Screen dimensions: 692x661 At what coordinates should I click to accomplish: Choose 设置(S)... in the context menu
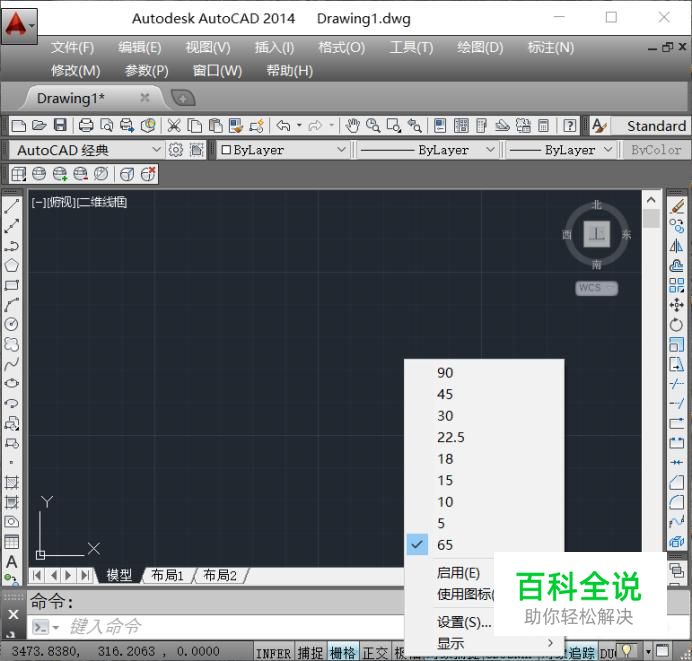coord(463,622)
